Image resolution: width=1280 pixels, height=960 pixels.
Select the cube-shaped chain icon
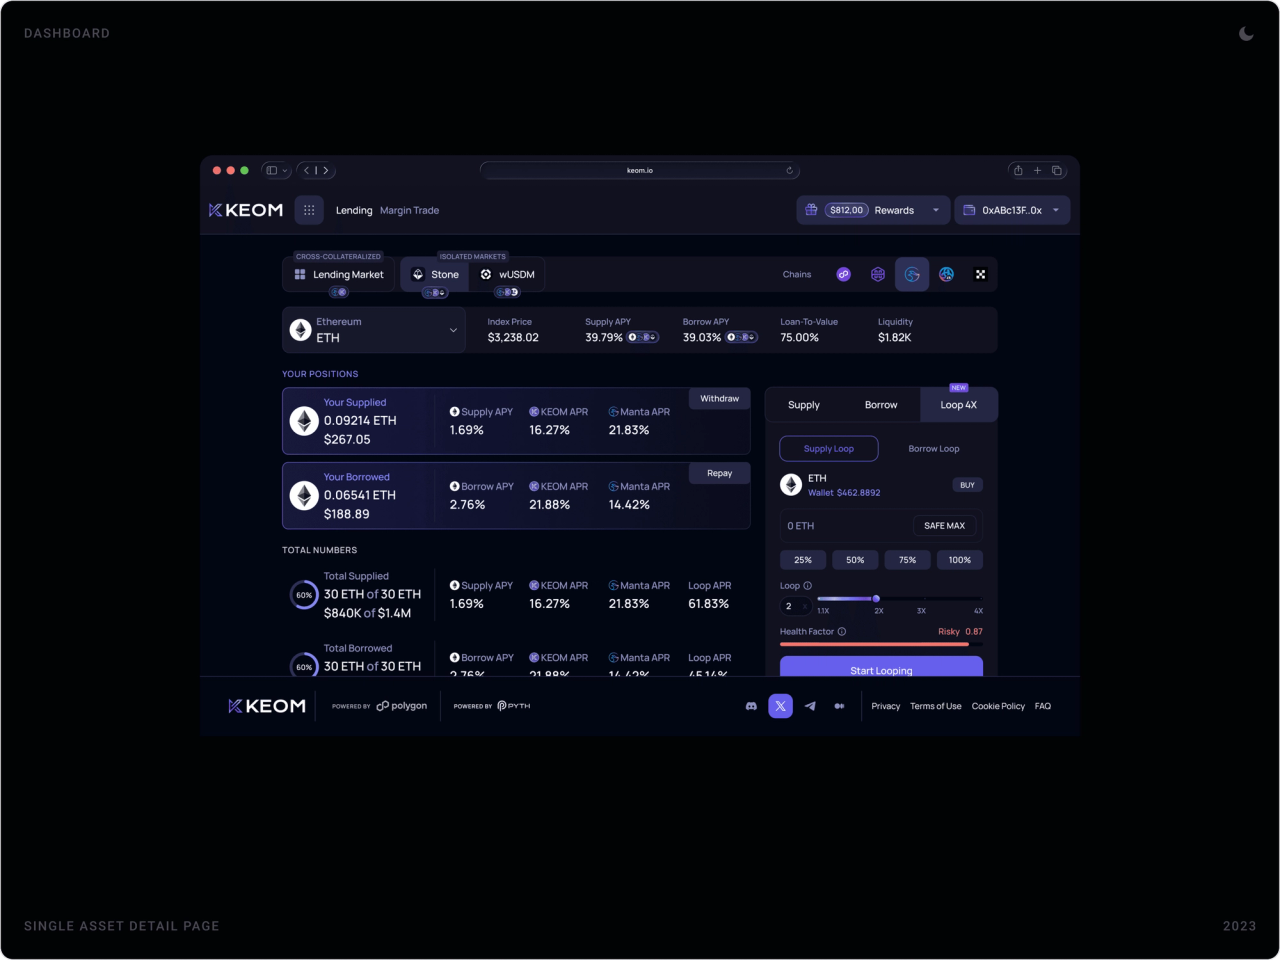coord(878,274)
